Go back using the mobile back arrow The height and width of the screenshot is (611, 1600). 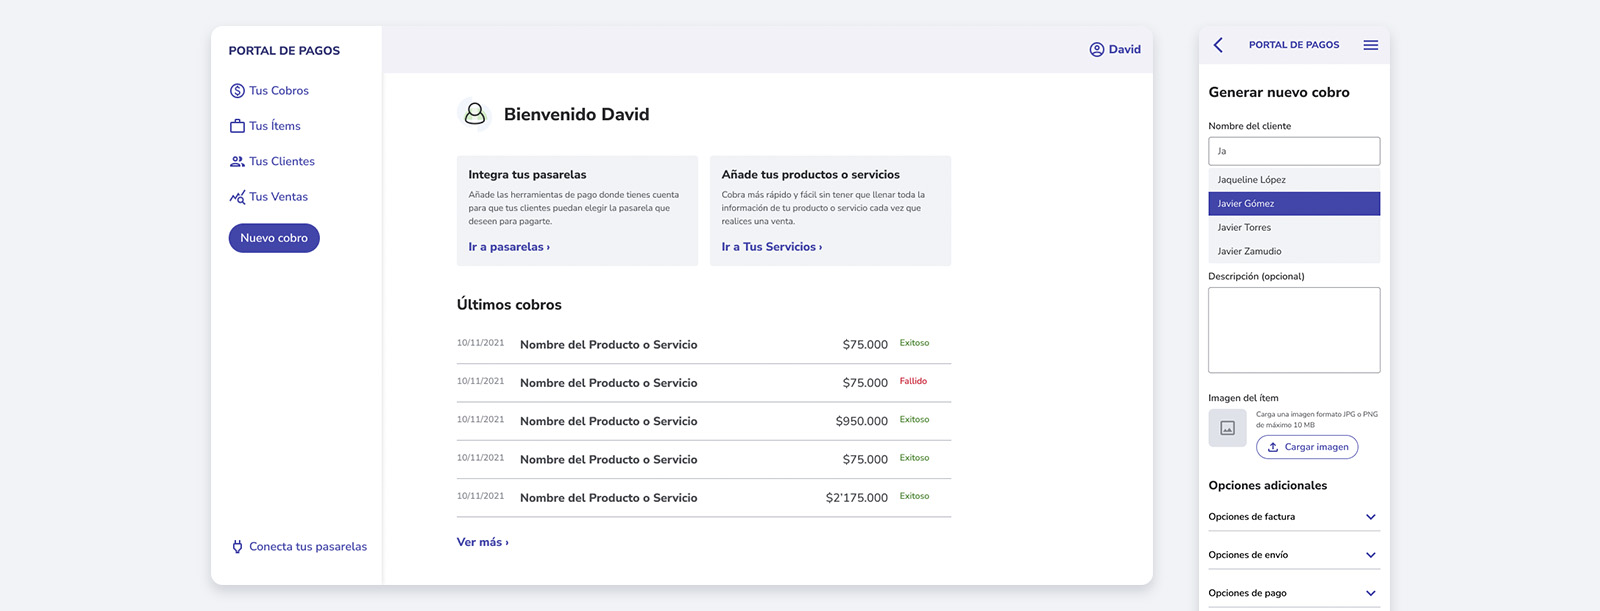click(1218, 45)
